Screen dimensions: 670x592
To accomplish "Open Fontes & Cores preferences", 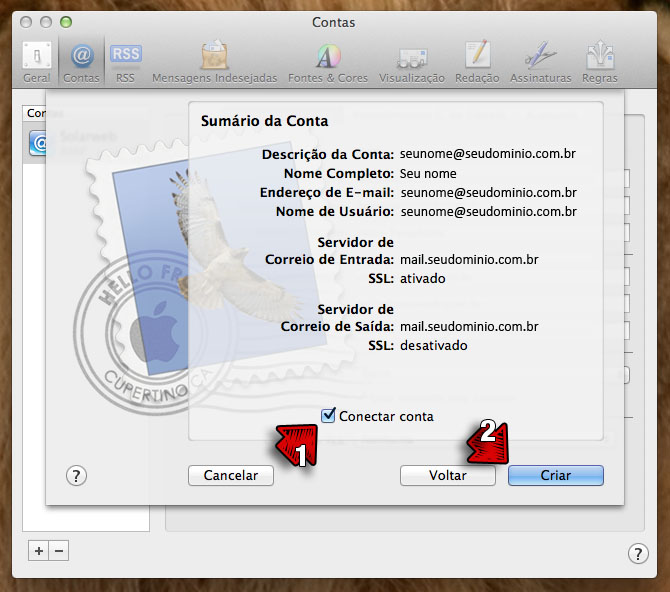I will click(x=328, y=62).
